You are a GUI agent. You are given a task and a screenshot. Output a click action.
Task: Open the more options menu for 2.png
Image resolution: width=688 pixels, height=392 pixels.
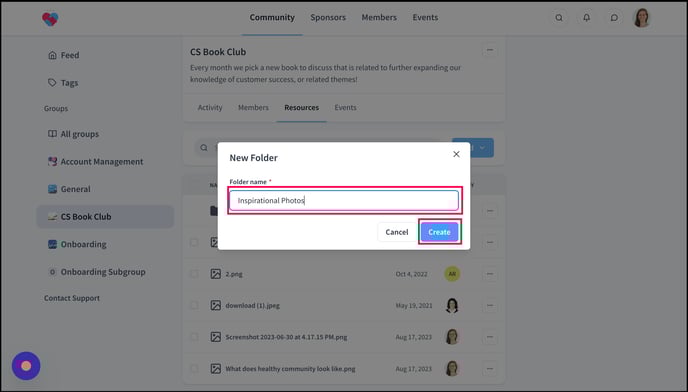pos(490,274)
